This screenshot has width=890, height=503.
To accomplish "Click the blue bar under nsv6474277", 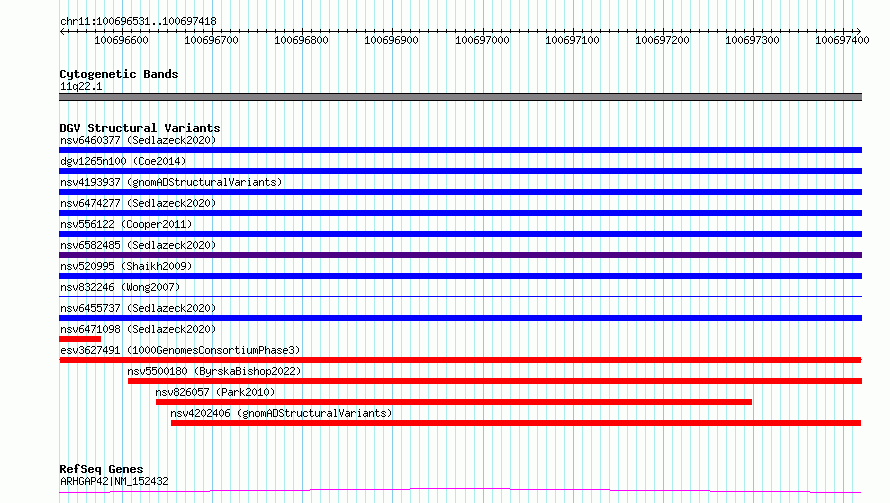I will pos(460,213).
